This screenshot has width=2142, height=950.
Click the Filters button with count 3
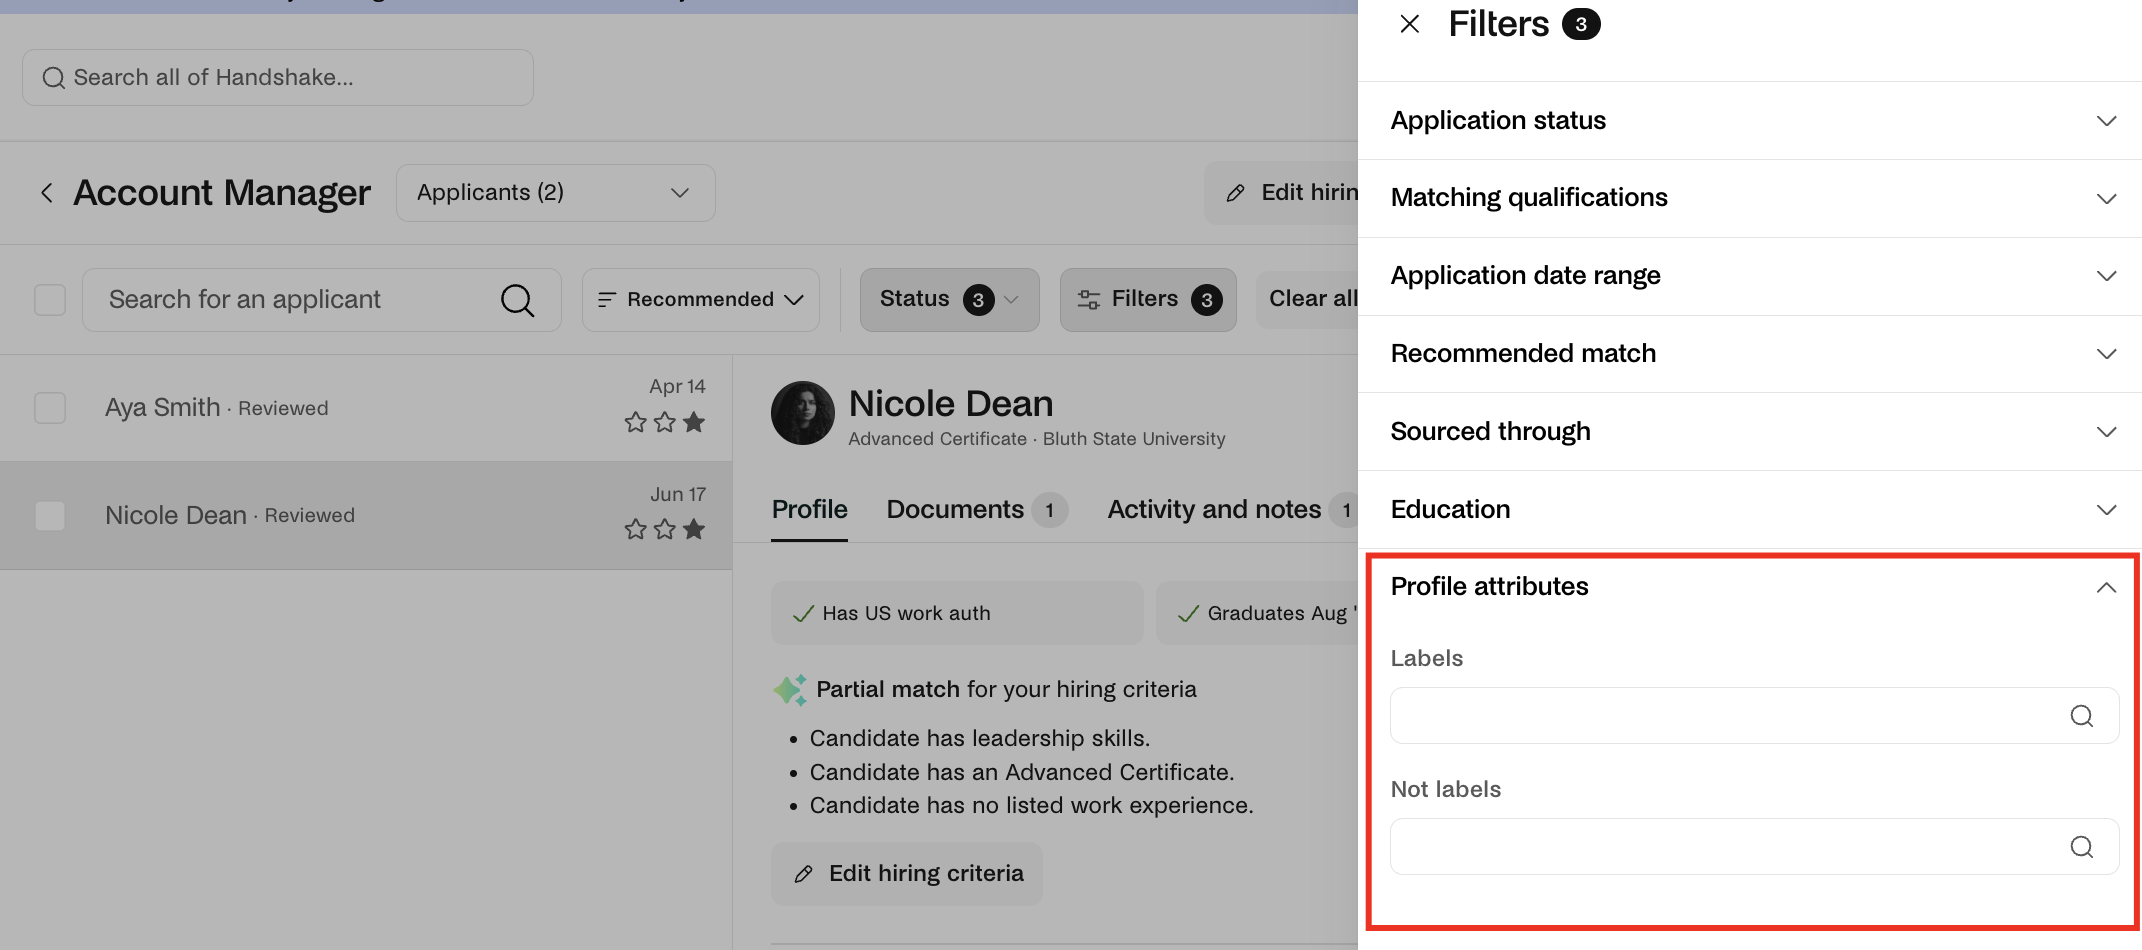[x=1148, y=300]
